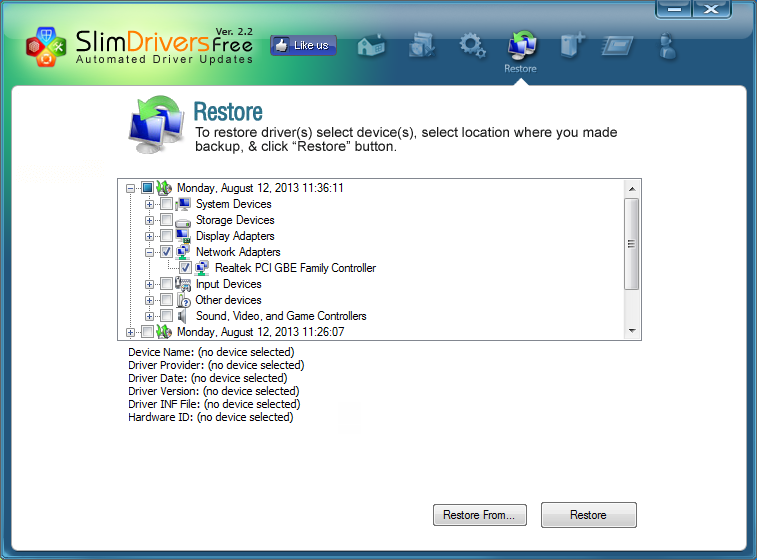Select the Input Devices row
The width and height of the screenshot is (757, 560).
click(228, 284)
